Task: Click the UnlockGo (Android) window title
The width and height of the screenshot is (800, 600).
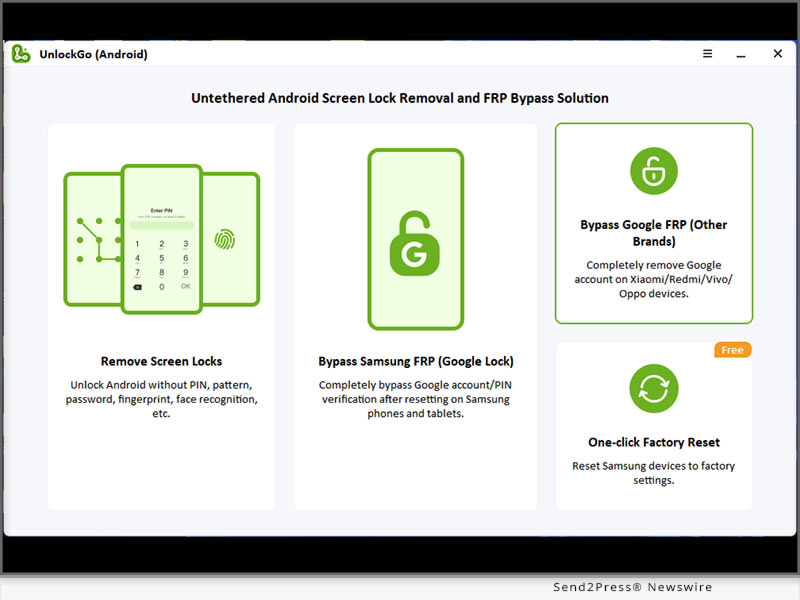Action: pyautogui.click(x=93, y=54)
